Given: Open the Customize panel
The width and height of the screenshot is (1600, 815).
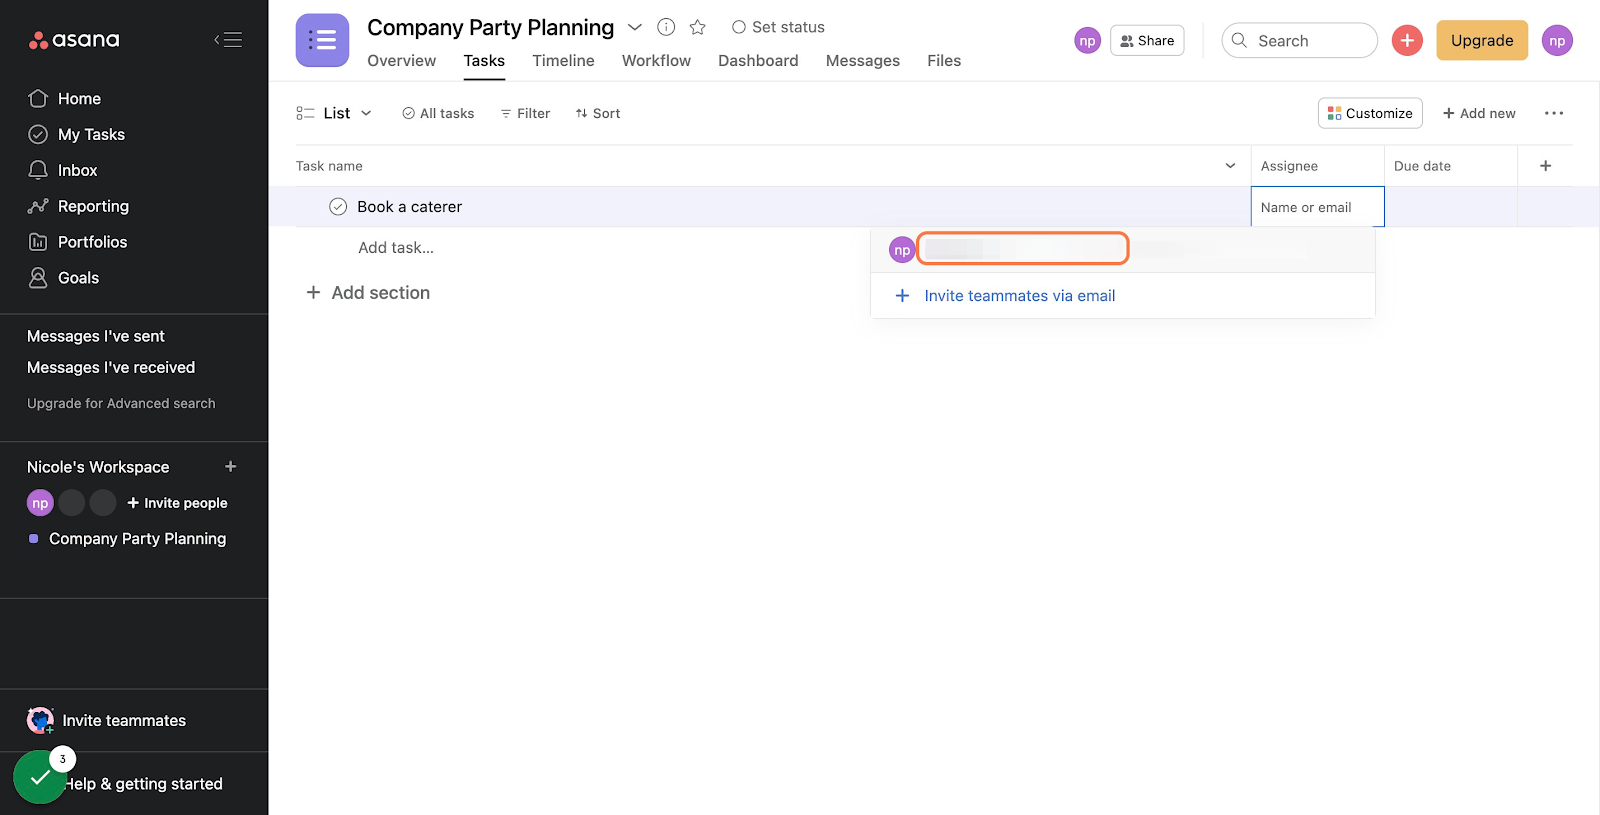Looking at the screenshot, I should point(1370,113).
